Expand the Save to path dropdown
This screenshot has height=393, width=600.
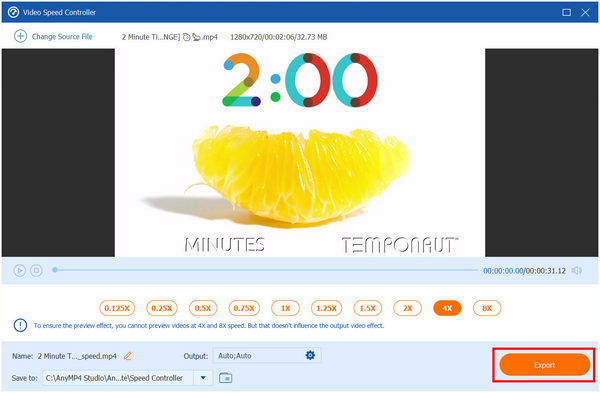tap(203, 378)
